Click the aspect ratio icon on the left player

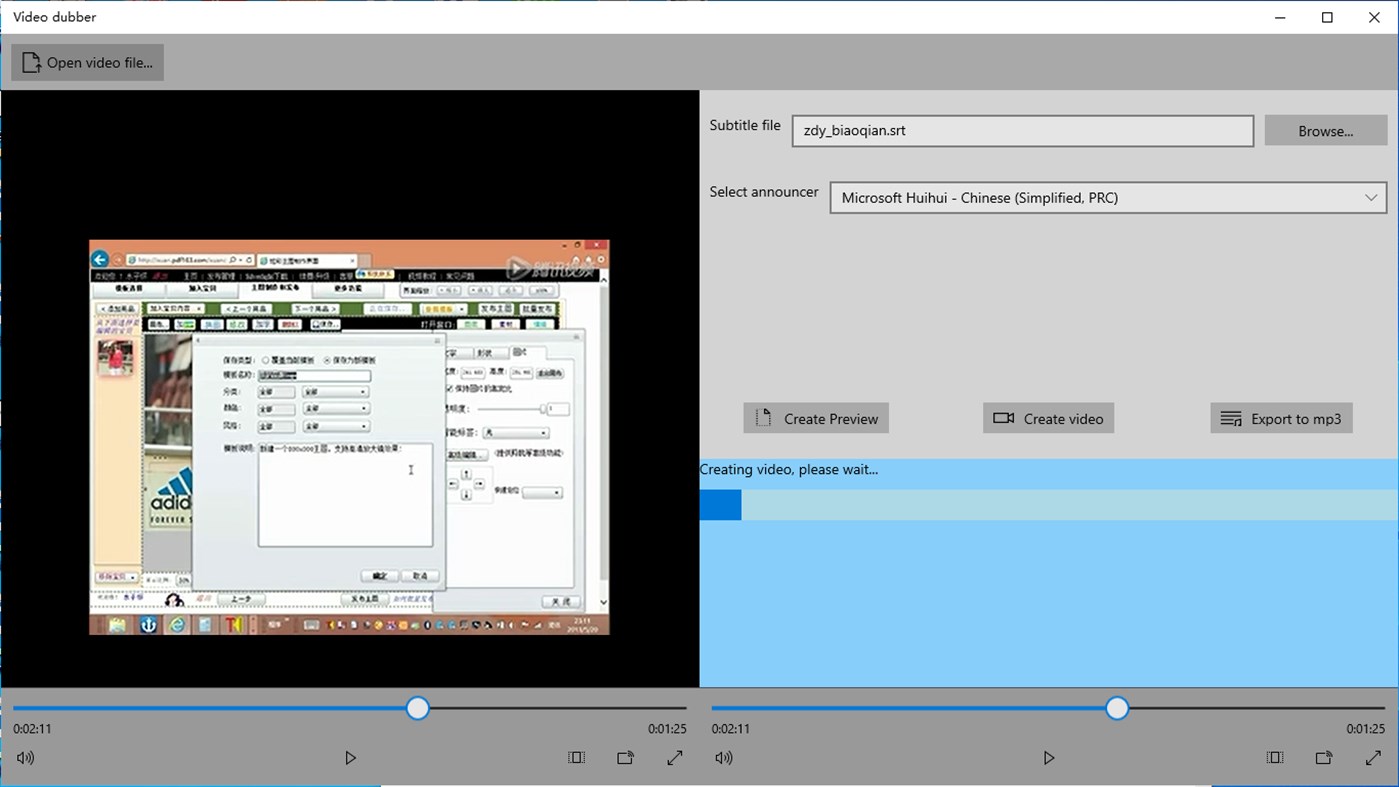[576, 757]
